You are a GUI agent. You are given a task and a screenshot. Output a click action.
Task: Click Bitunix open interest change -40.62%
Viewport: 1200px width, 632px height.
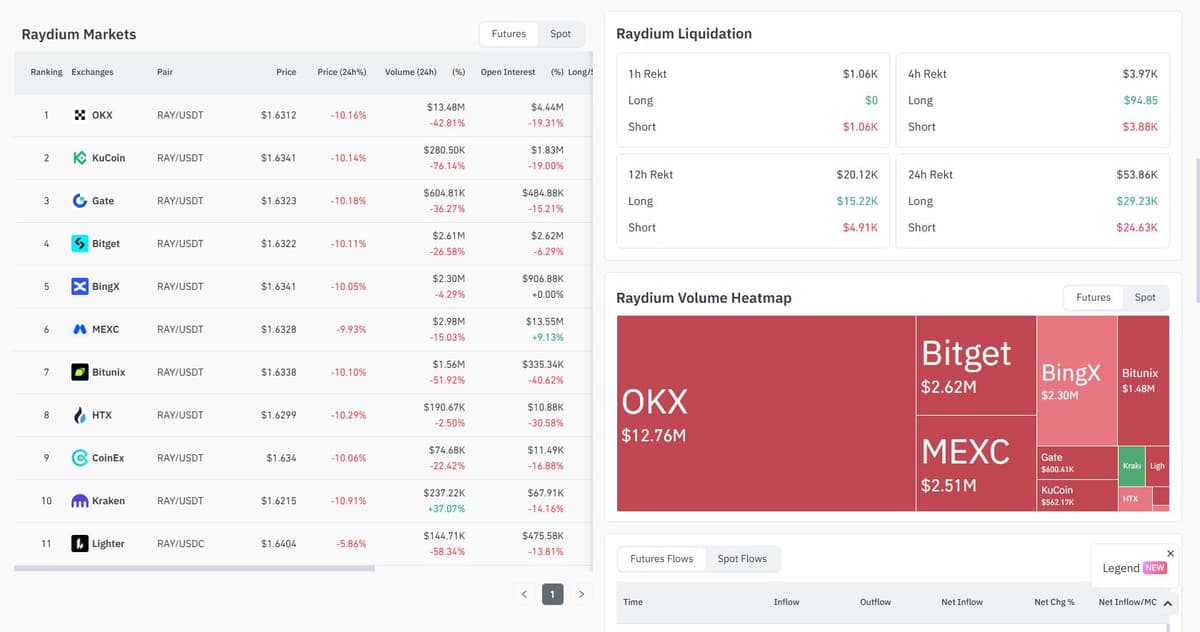click(x=546, y=380)
